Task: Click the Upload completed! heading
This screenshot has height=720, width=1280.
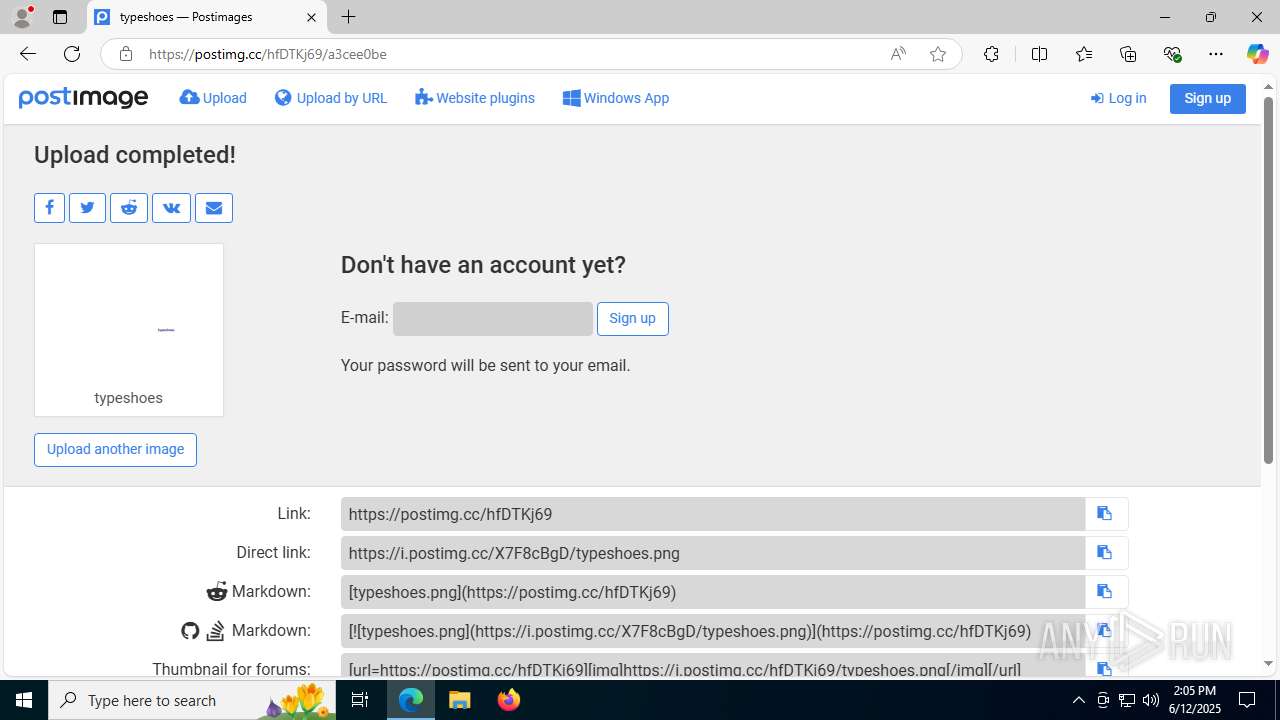Action: 135,155
